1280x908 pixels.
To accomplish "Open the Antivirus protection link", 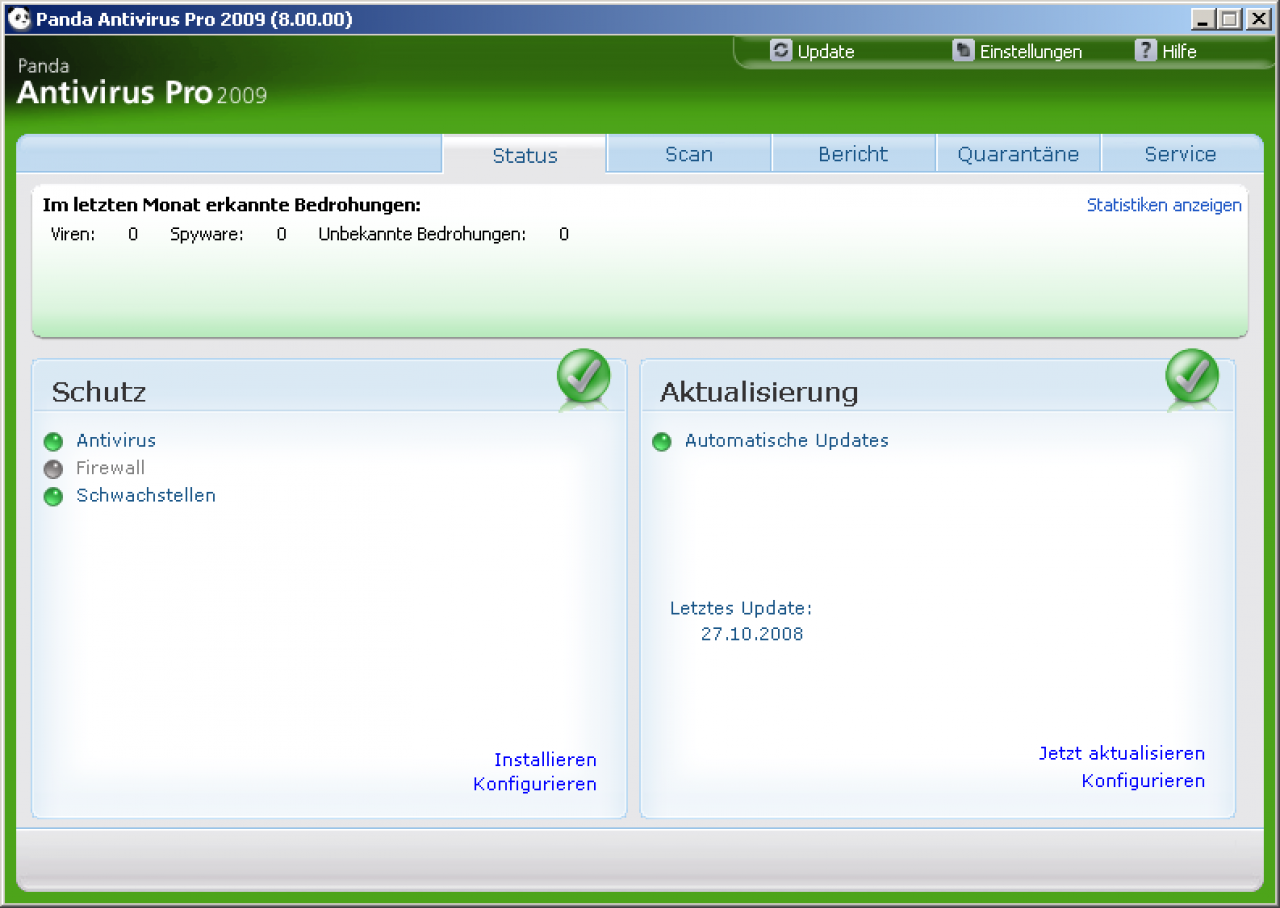I will pos(116,440).
